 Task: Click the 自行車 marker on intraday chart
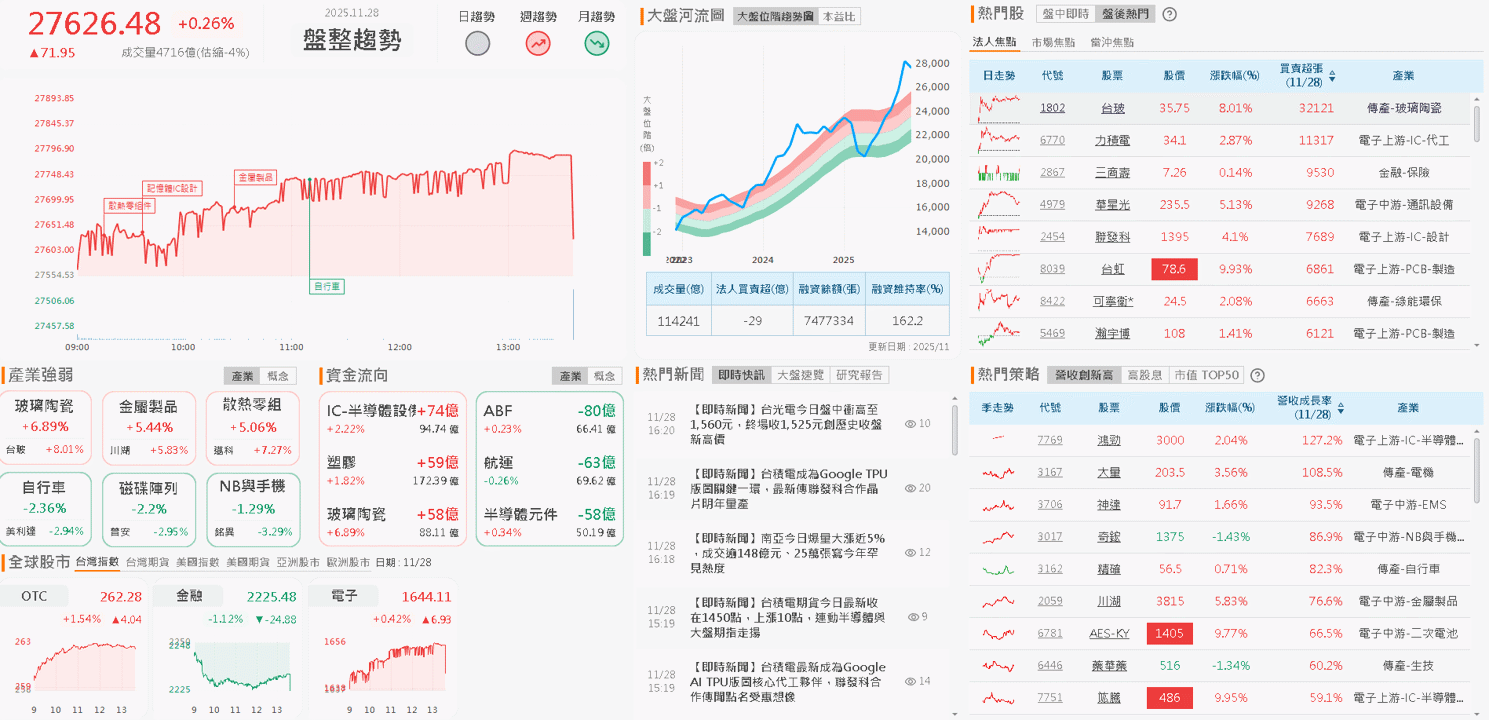(x=327, y=286)
